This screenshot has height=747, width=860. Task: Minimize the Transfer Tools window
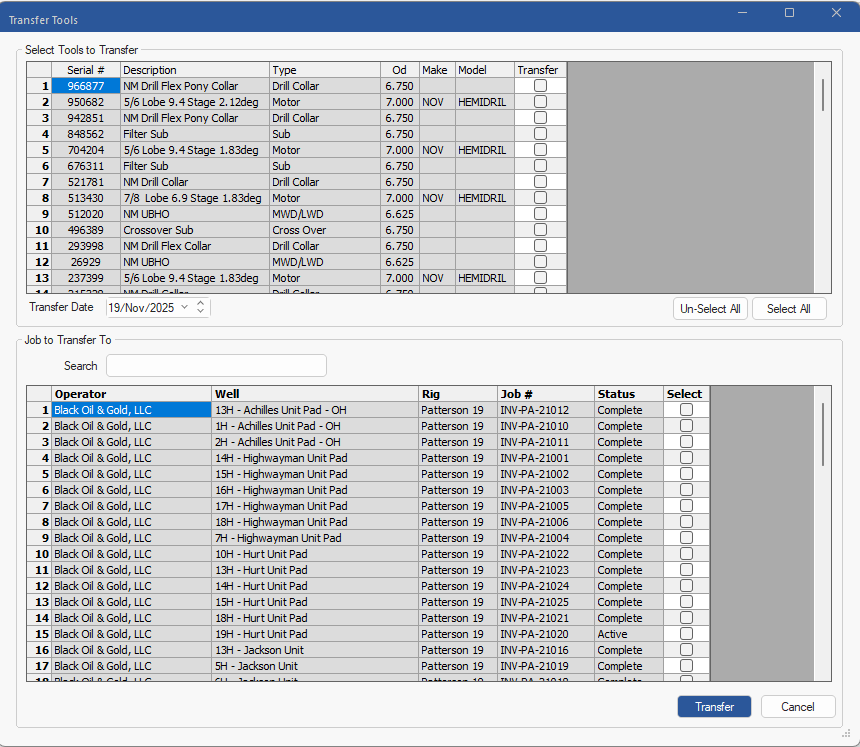[x=742, y=13]
